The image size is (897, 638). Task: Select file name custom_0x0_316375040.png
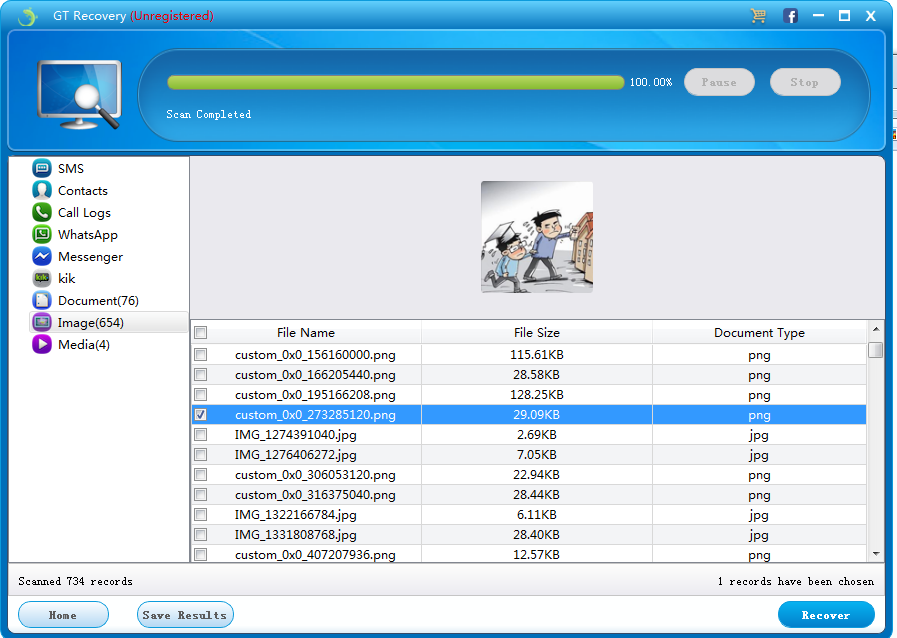315,495
